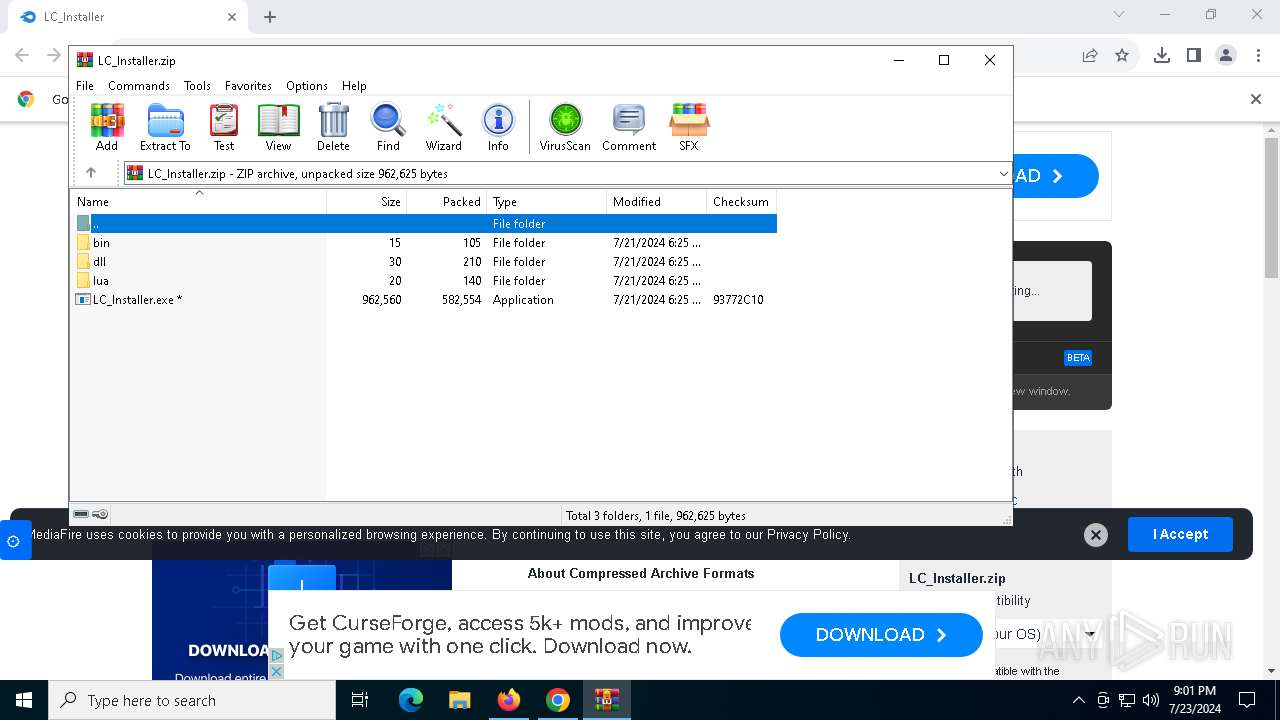This screenshot has height=720, width=1280.
Task: Show archive Info icon
Action: [498, 127]
